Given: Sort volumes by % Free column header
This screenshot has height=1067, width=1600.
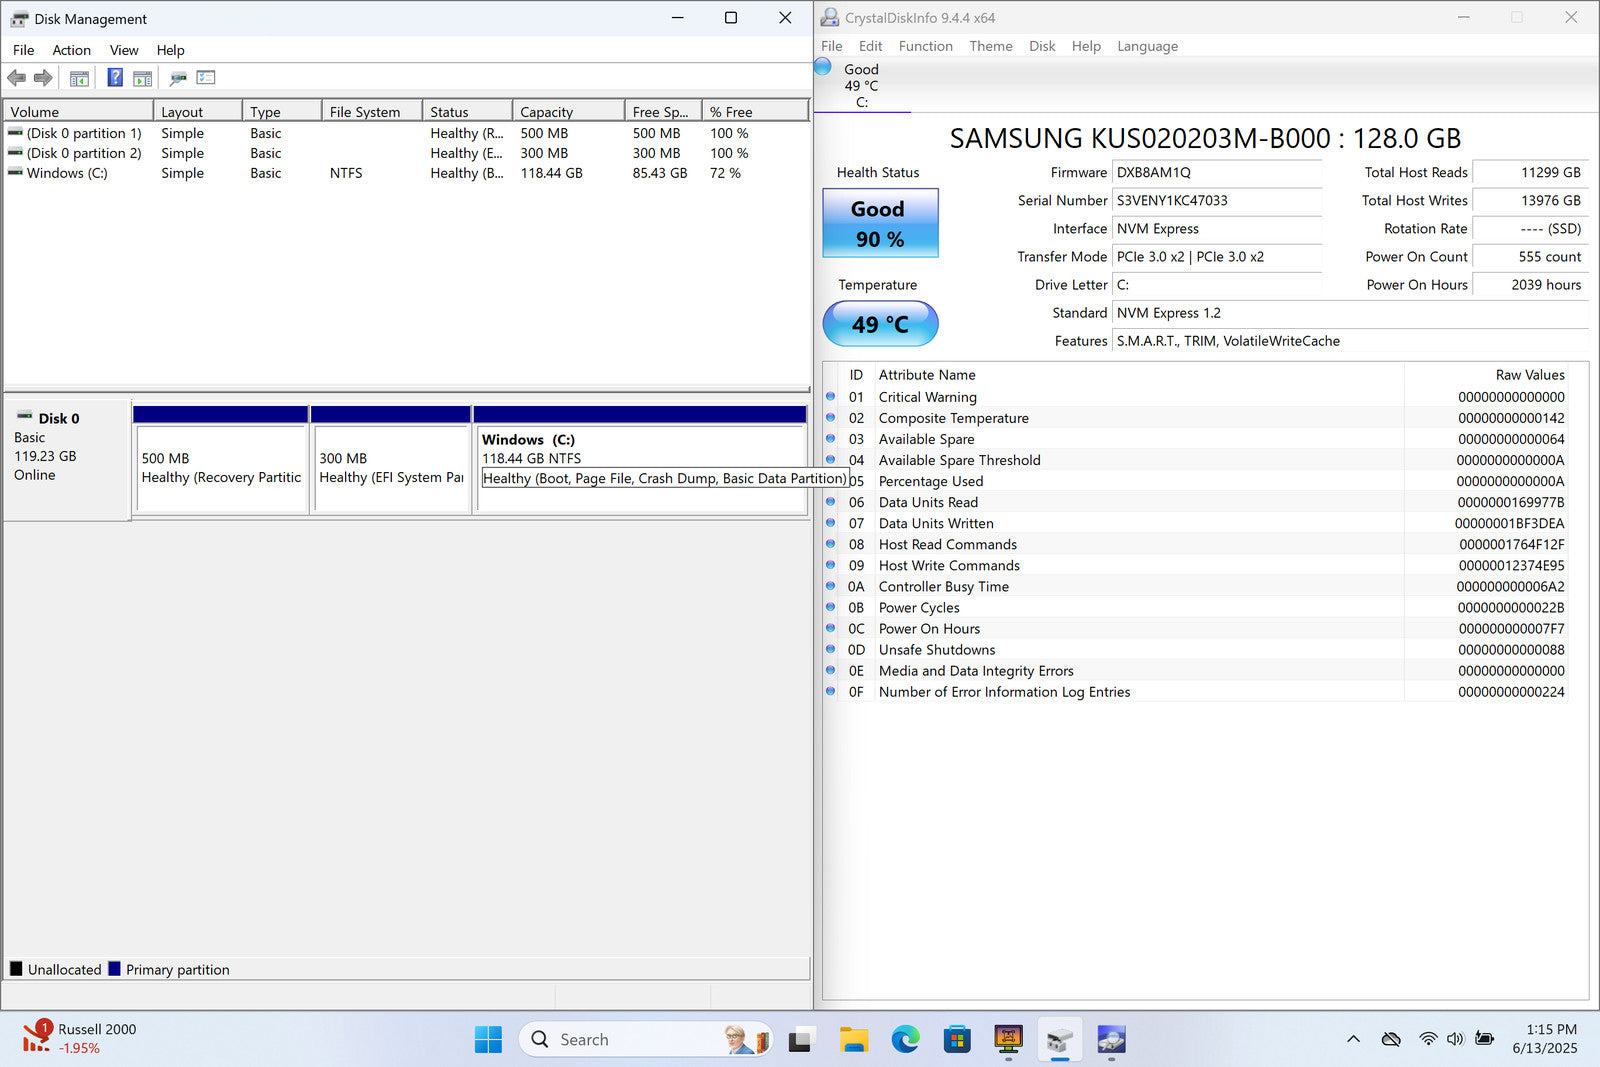Looking at the screenshot, I should [x=755, y=111].
